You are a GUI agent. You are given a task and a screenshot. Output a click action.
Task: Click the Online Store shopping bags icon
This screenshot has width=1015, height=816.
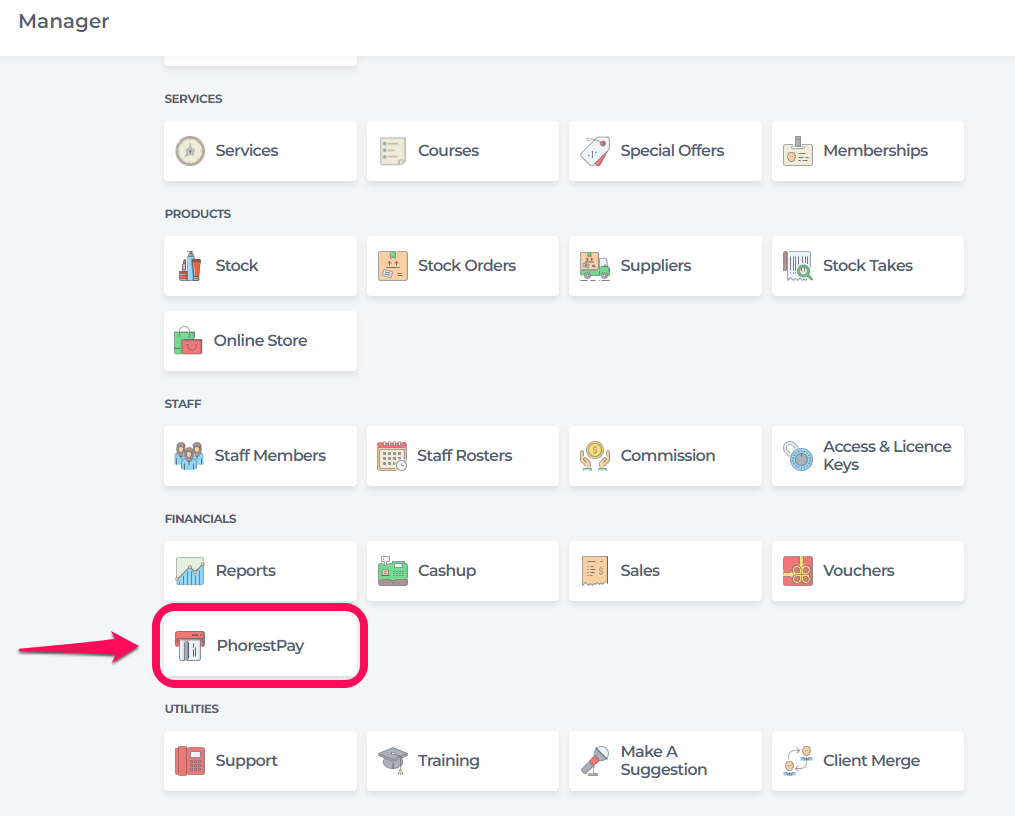pos(188,341)
